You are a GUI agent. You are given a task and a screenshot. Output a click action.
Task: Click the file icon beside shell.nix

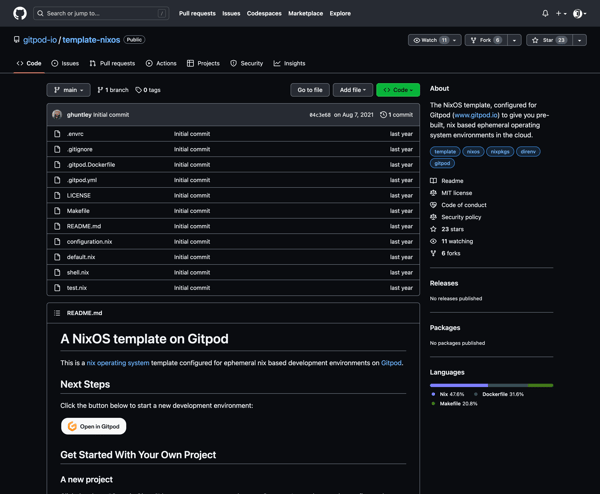click(57, 272)
